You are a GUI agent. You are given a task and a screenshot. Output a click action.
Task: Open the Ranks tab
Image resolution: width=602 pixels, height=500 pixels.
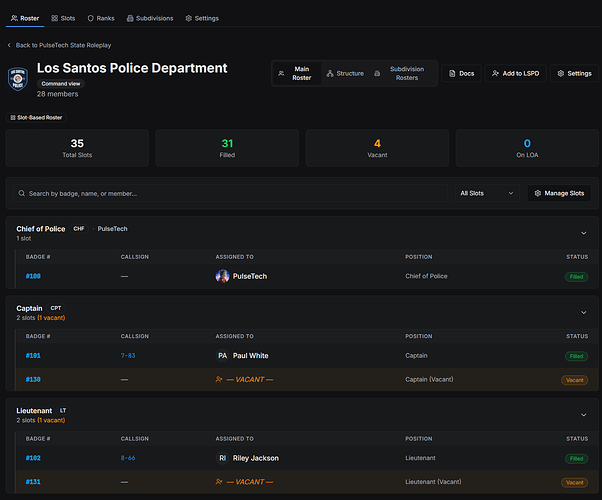(101, 18)
